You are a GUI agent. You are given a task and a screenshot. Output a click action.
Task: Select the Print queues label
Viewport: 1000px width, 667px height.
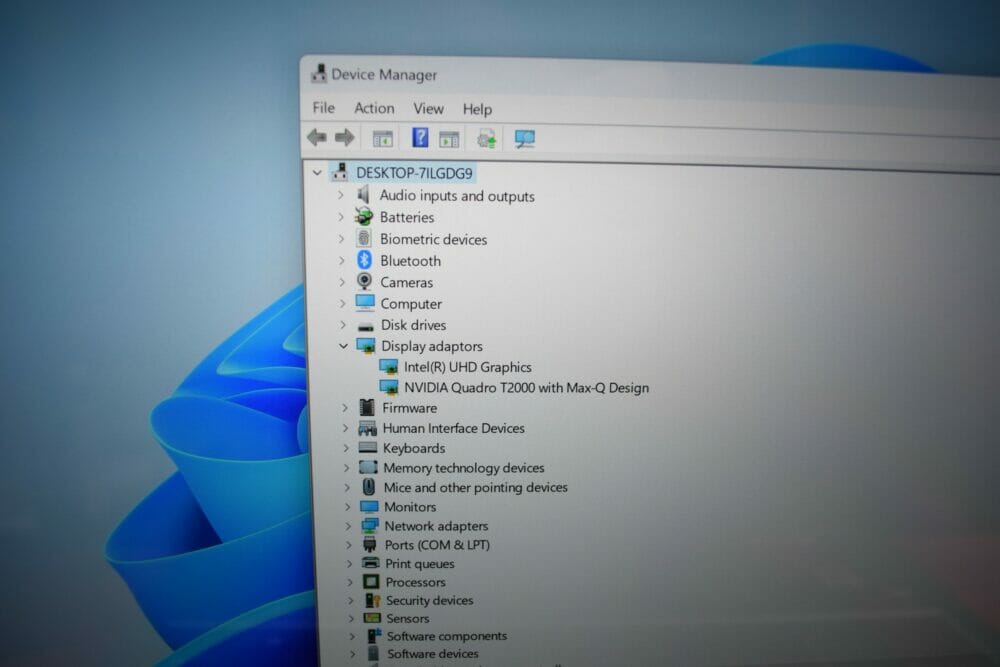[x=420, y=564]
